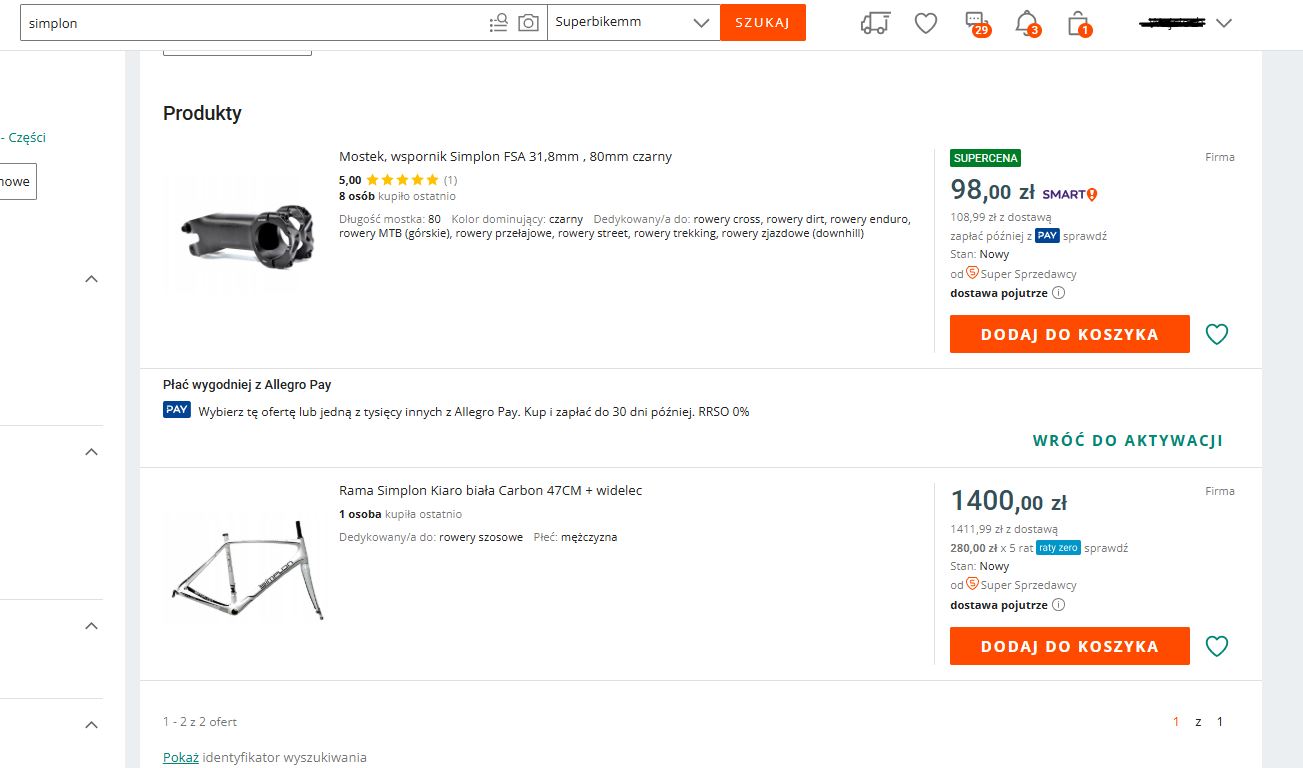The height and width of the screenshot is (768, 1303).
Task: Click the search options icon beside the camera
Action: click(498, 23)
